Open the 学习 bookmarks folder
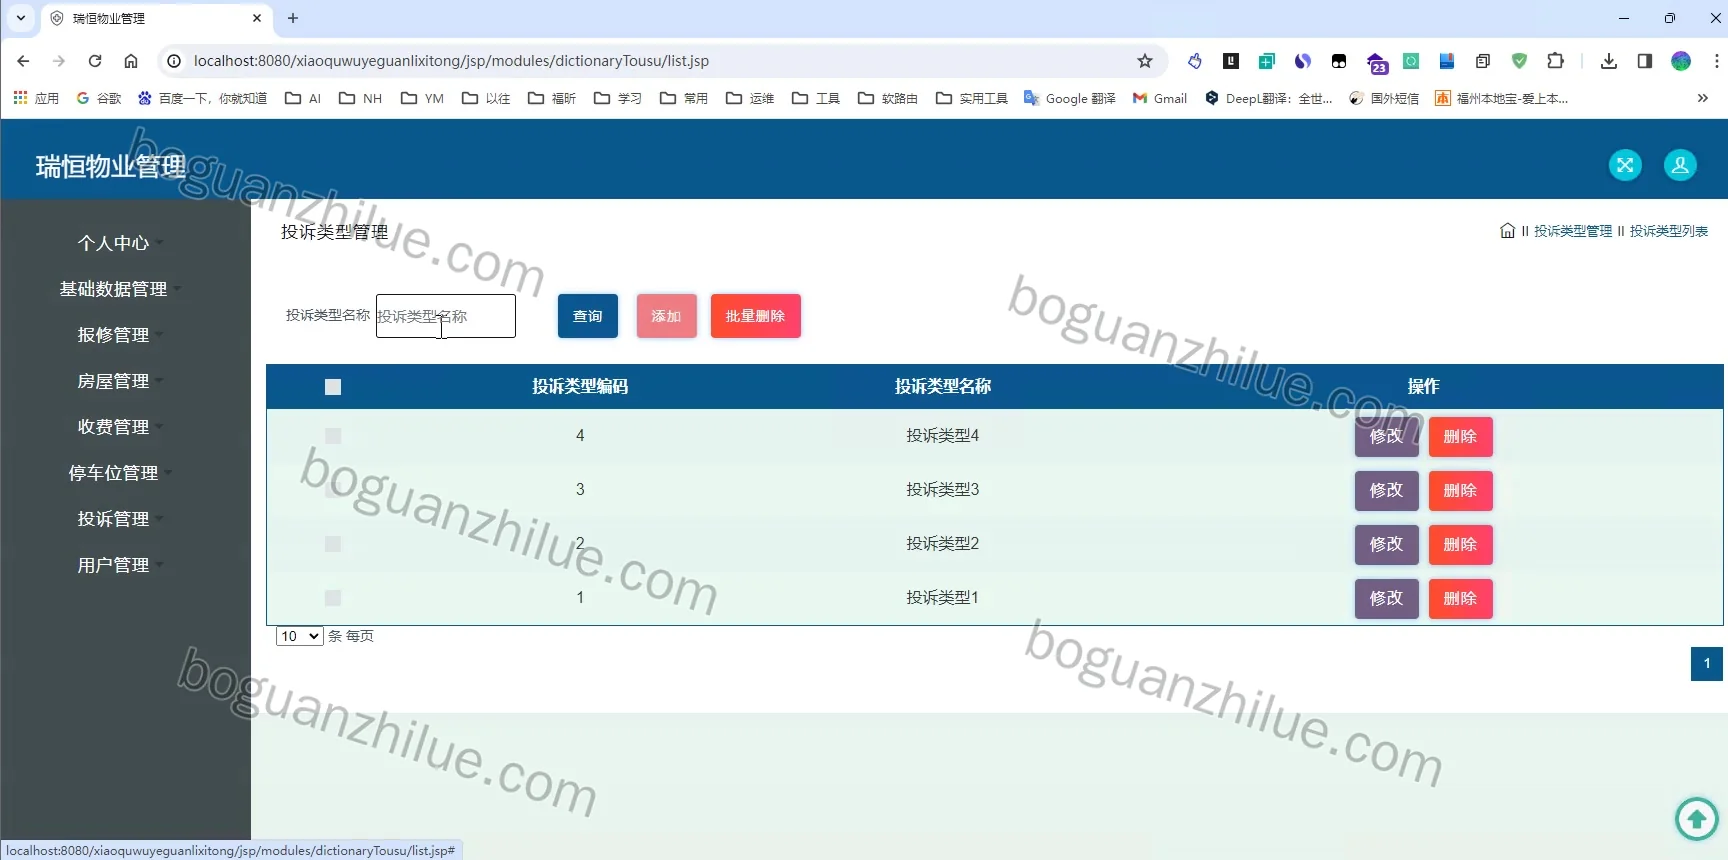1728x860 pixels. (618, 98)
